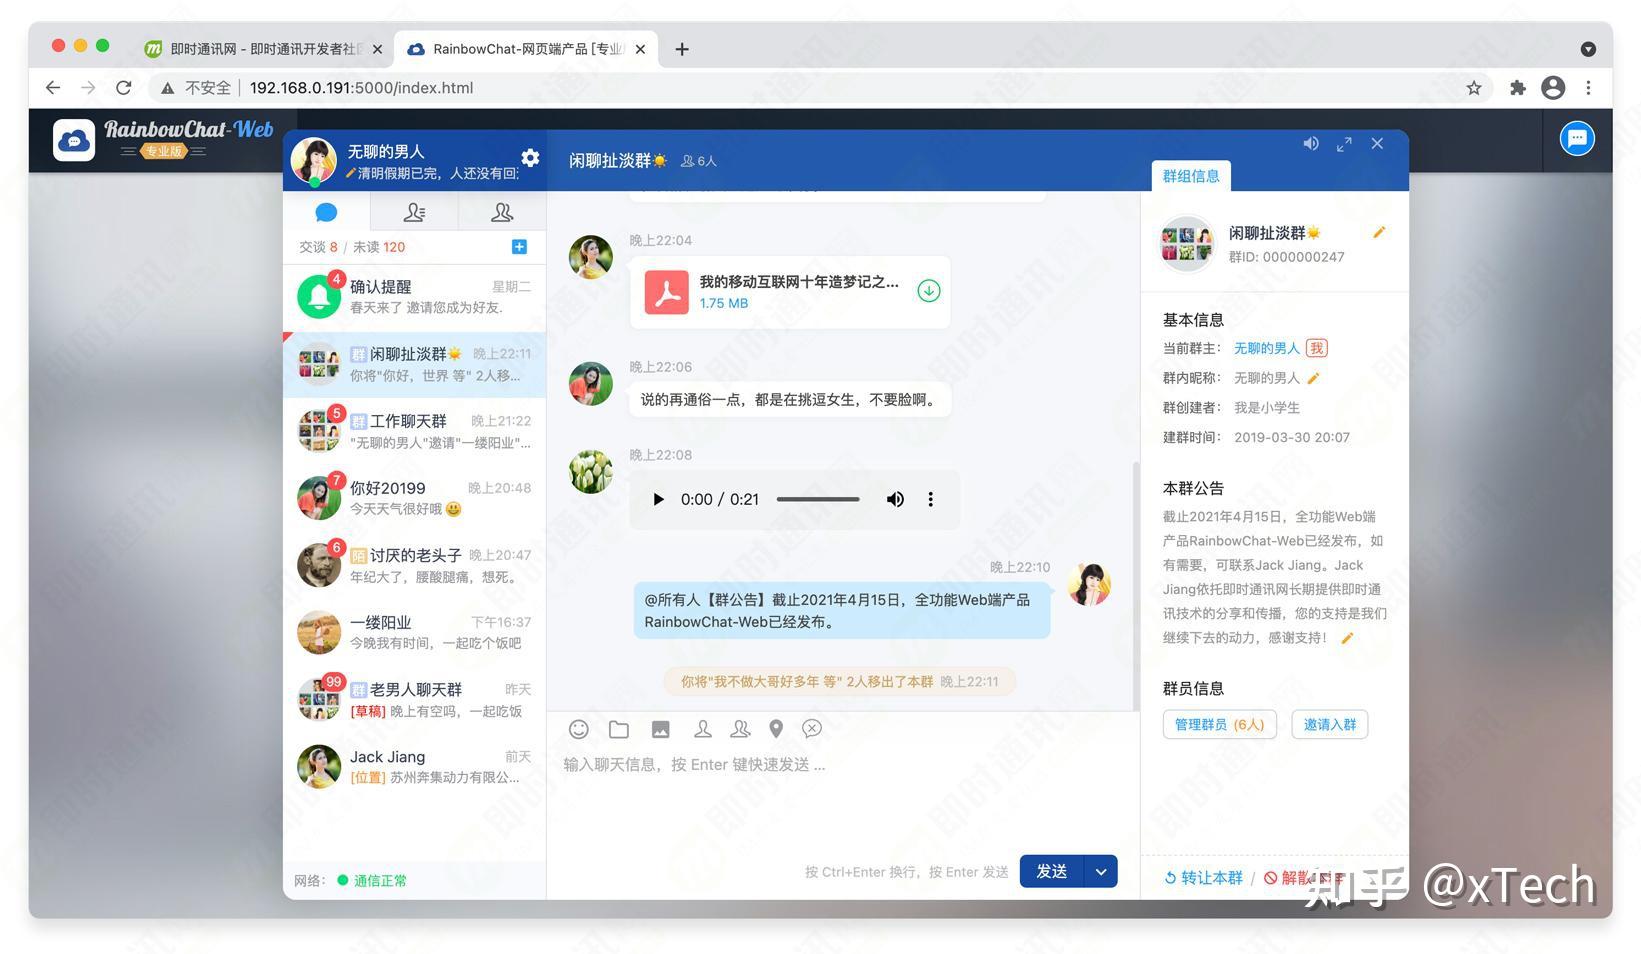Open the voice message three-dot menu

pos(930,499)
